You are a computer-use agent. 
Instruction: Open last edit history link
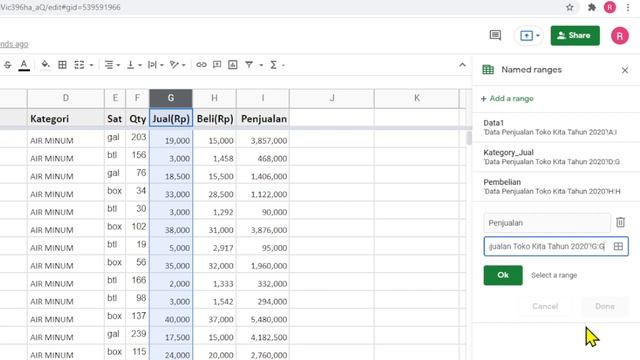coord(14,44)
